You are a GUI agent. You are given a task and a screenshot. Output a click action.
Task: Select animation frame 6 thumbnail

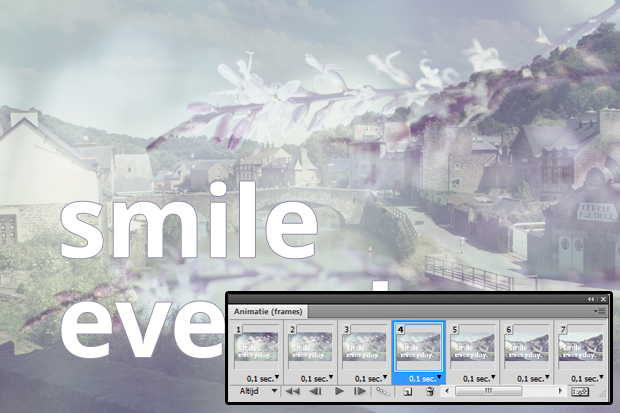coord(527,346)
